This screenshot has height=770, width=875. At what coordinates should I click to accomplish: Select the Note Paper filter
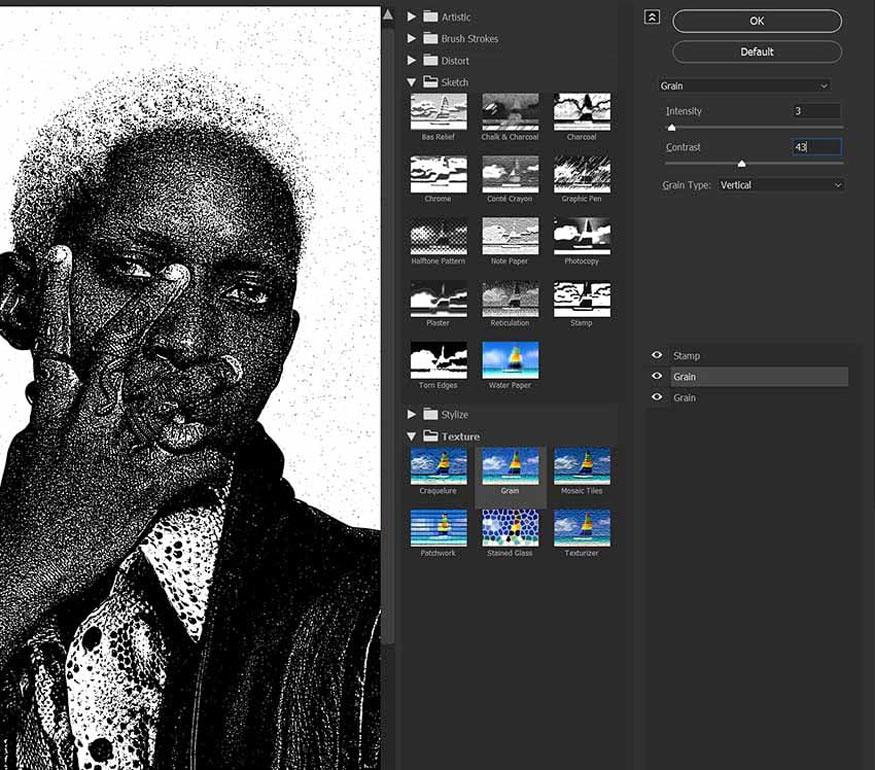click(x=510, y=236)
